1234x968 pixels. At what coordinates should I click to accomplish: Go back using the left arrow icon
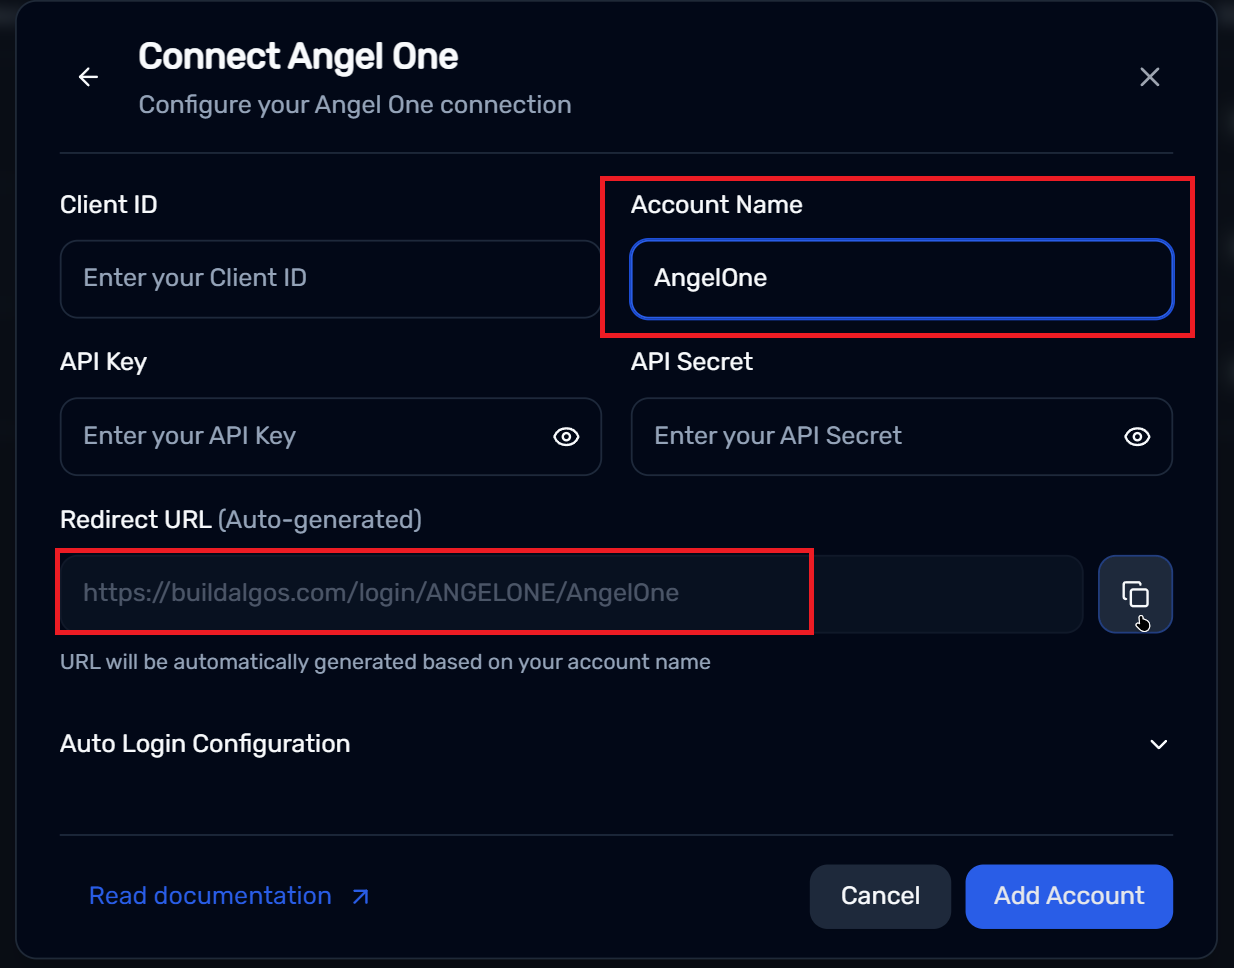coord(88,77)
